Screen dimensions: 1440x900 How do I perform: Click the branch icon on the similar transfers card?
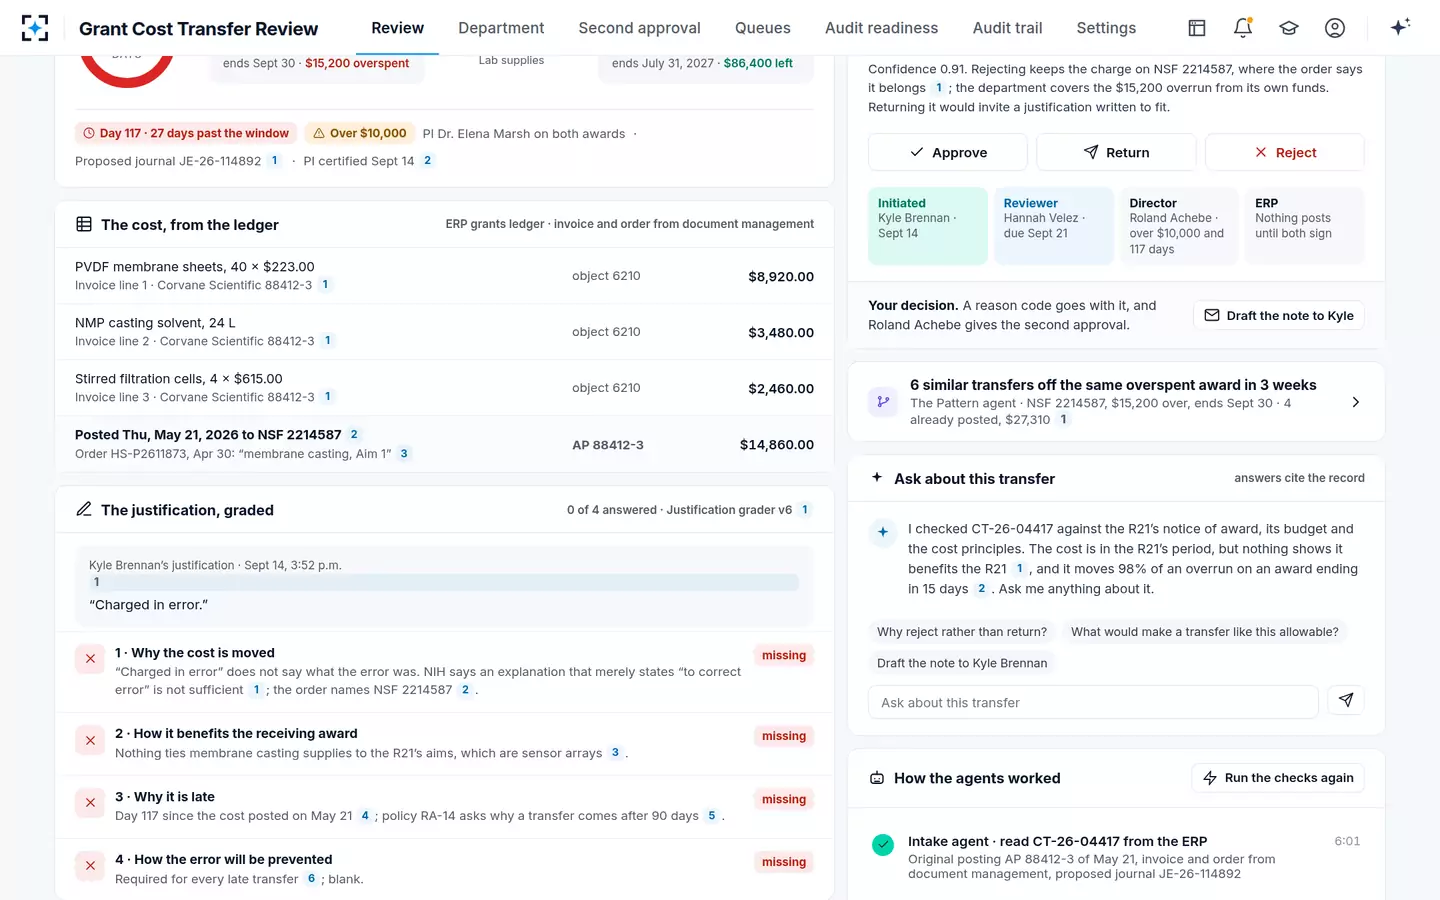[x=883, y=402]
